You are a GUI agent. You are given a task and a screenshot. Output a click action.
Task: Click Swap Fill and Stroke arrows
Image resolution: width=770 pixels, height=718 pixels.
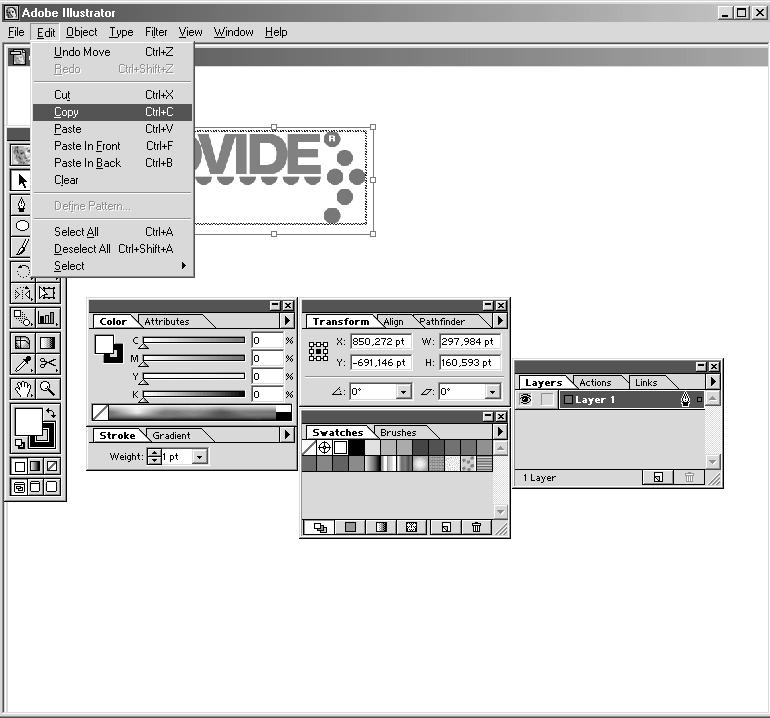51,413
